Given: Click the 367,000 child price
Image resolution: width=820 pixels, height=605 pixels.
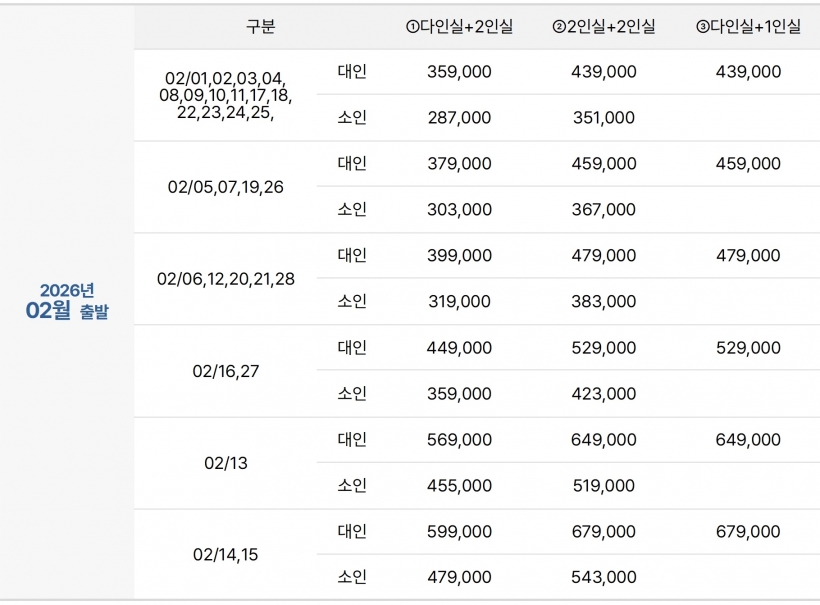Looking at the screenshot, I should click(603, 210).
